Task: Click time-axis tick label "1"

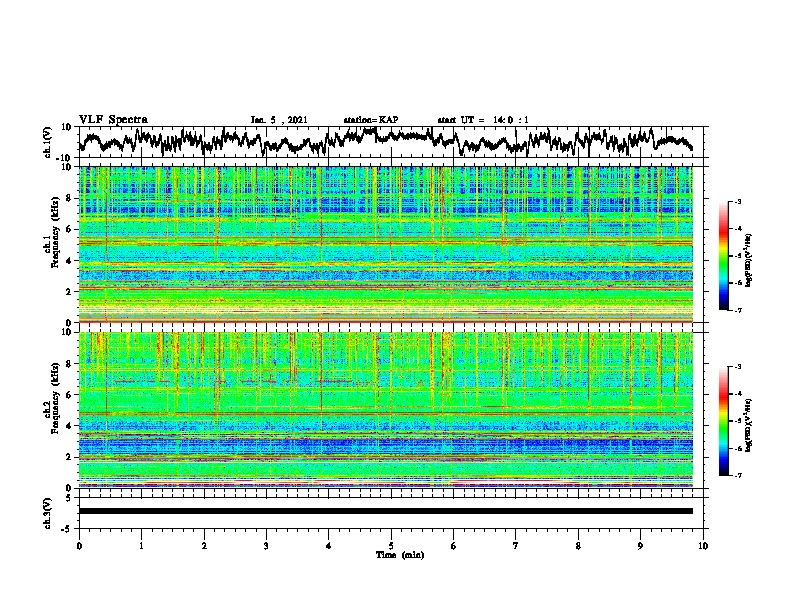Action: (141, 546)
